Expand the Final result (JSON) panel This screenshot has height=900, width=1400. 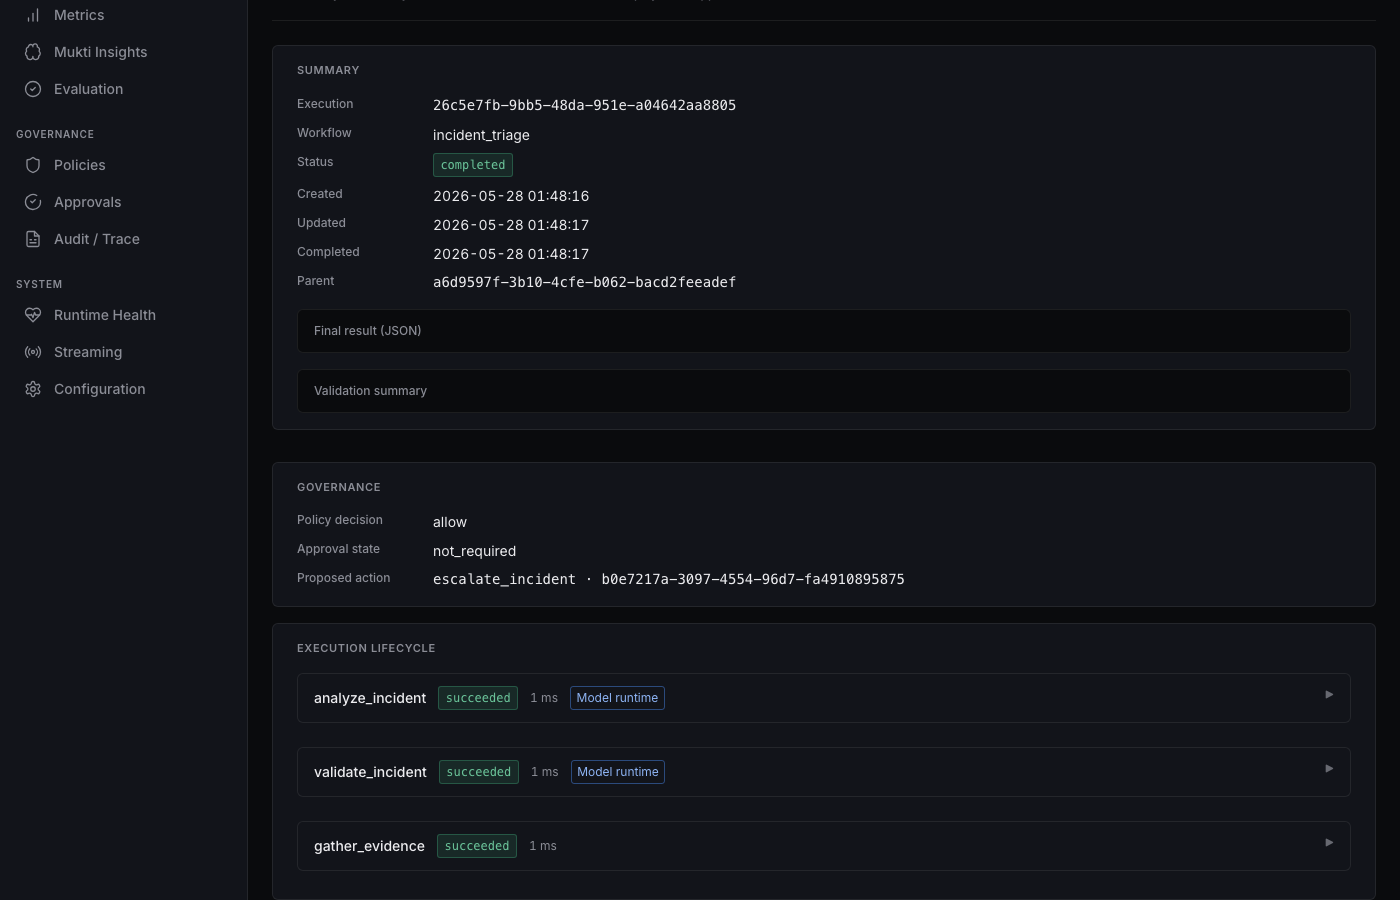pyautogui.click(x=824, y=331)
